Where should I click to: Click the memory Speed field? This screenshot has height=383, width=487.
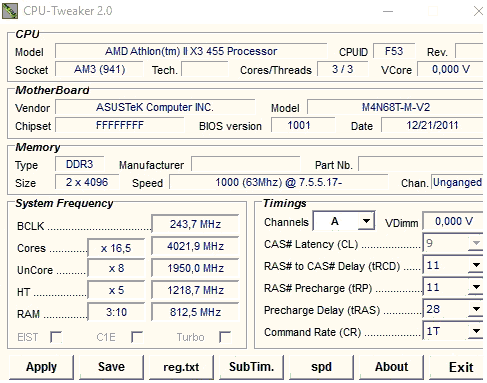(279, 182)
